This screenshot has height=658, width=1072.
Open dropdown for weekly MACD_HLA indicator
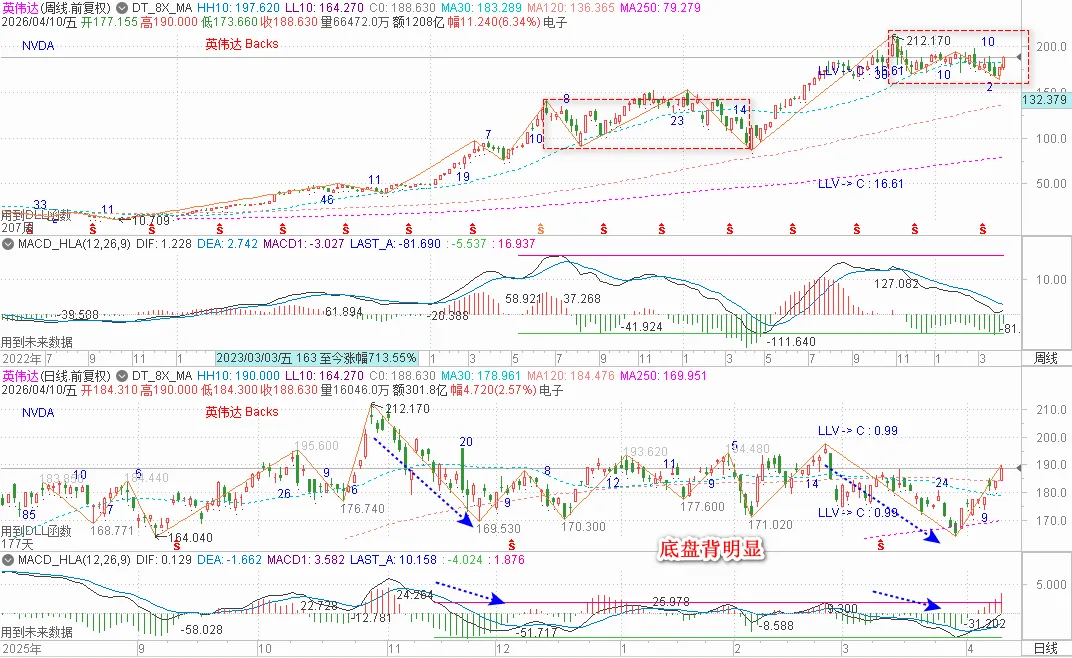[x=8, y=244]
